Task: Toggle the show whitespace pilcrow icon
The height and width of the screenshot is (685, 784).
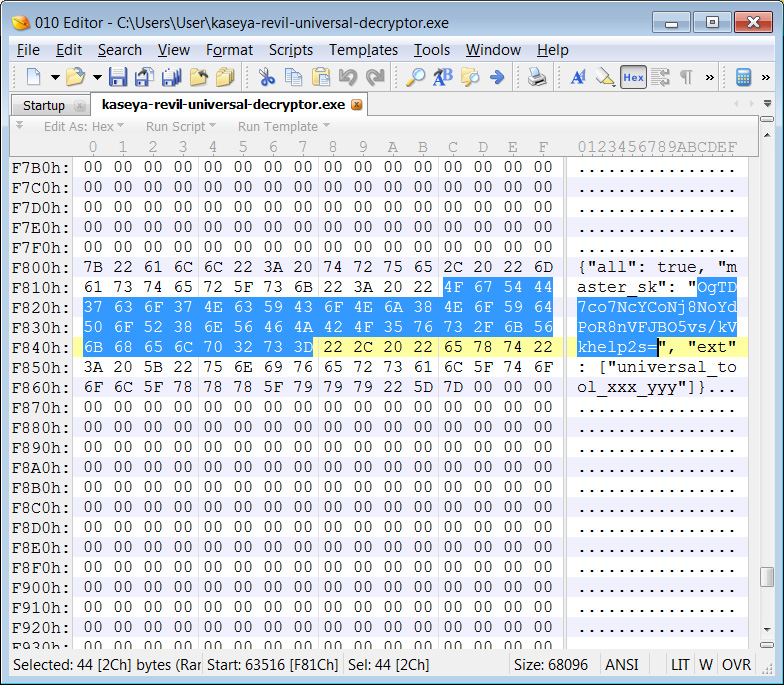Action: pos(687,77)
